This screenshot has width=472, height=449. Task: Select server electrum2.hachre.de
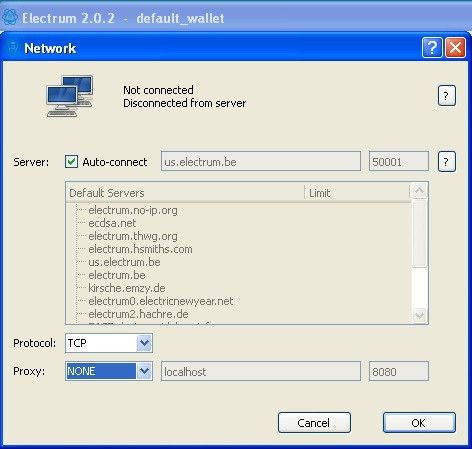(x=138, y=314)
